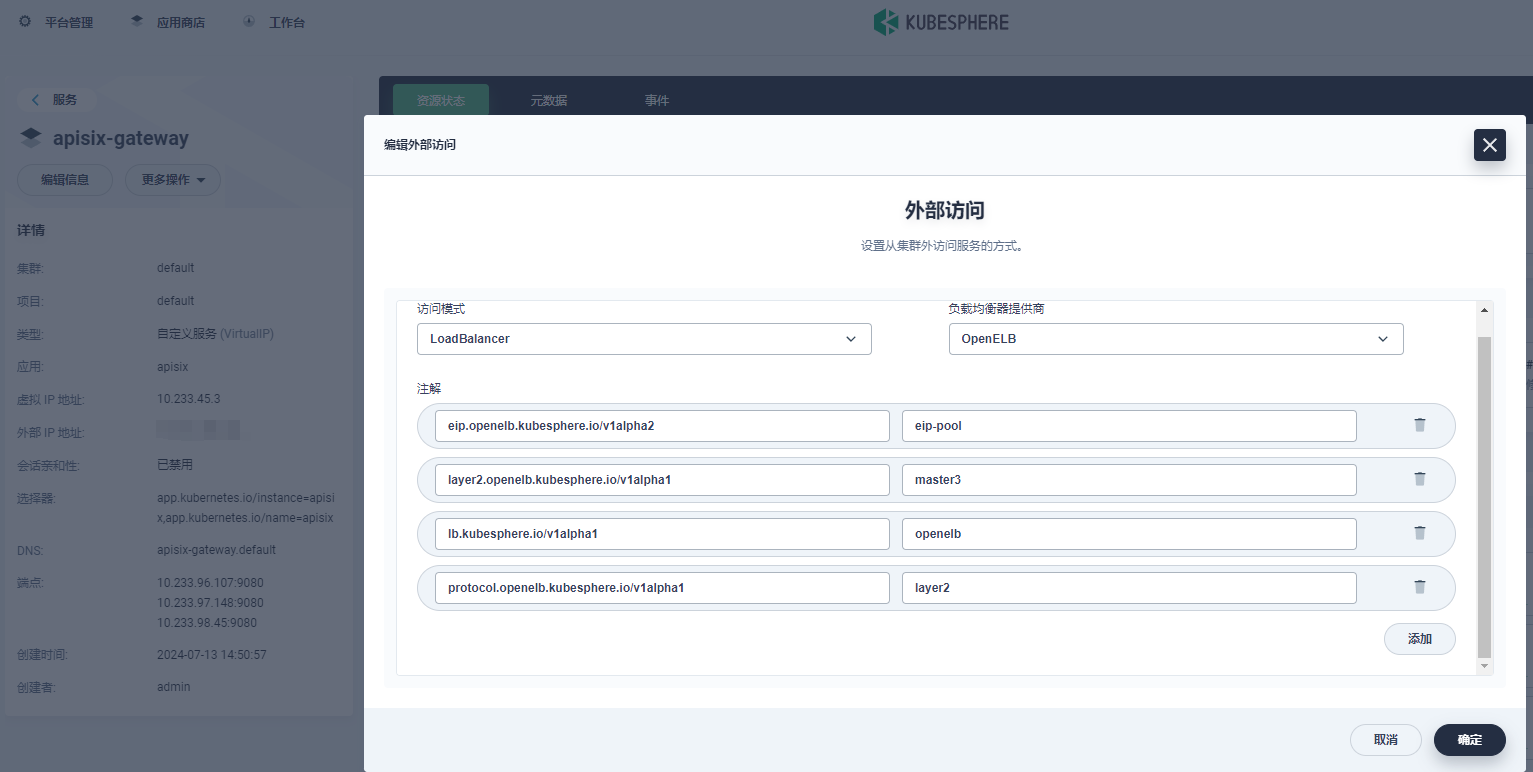Click the 添加 button to add annotation
The width and height of the screenshot is (1533, 772).
tap(1419, 639)
